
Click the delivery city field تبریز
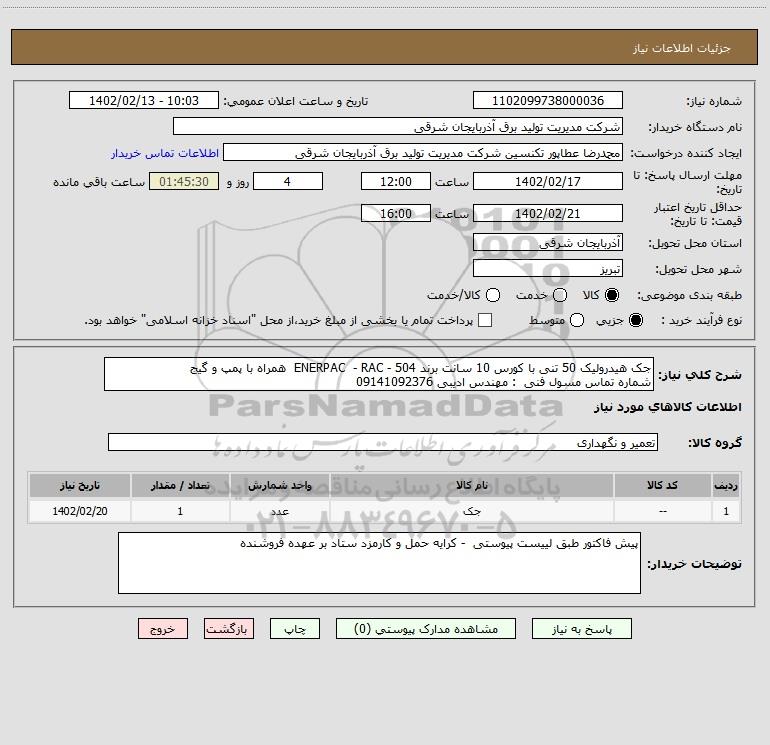tap(548, 269)
